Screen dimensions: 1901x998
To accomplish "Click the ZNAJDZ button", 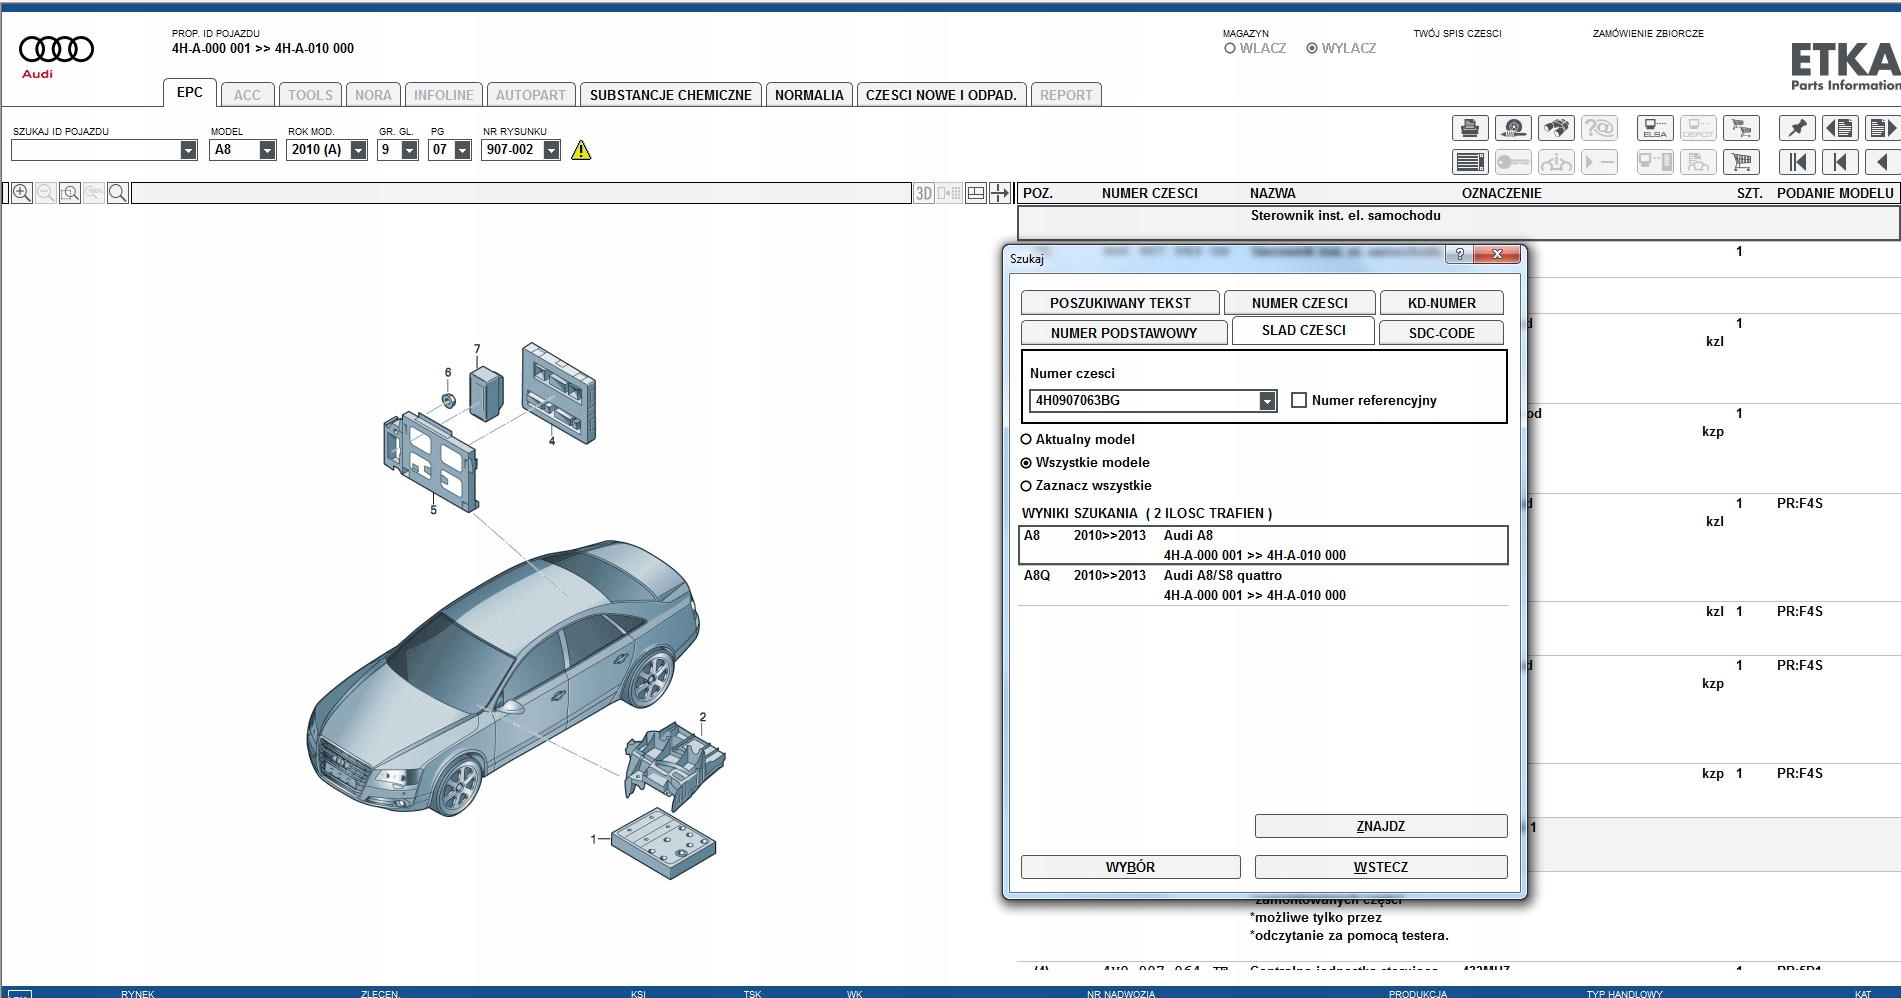I will click(1381, 826).
